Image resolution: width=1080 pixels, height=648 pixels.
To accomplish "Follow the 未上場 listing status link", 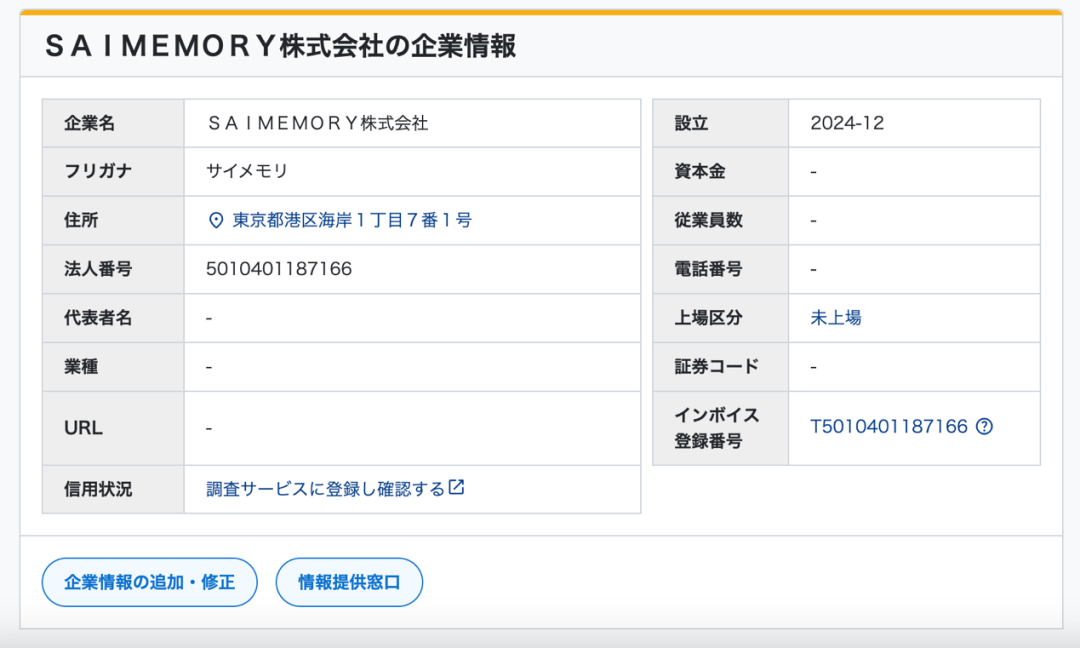I will (x=835, y=318).
